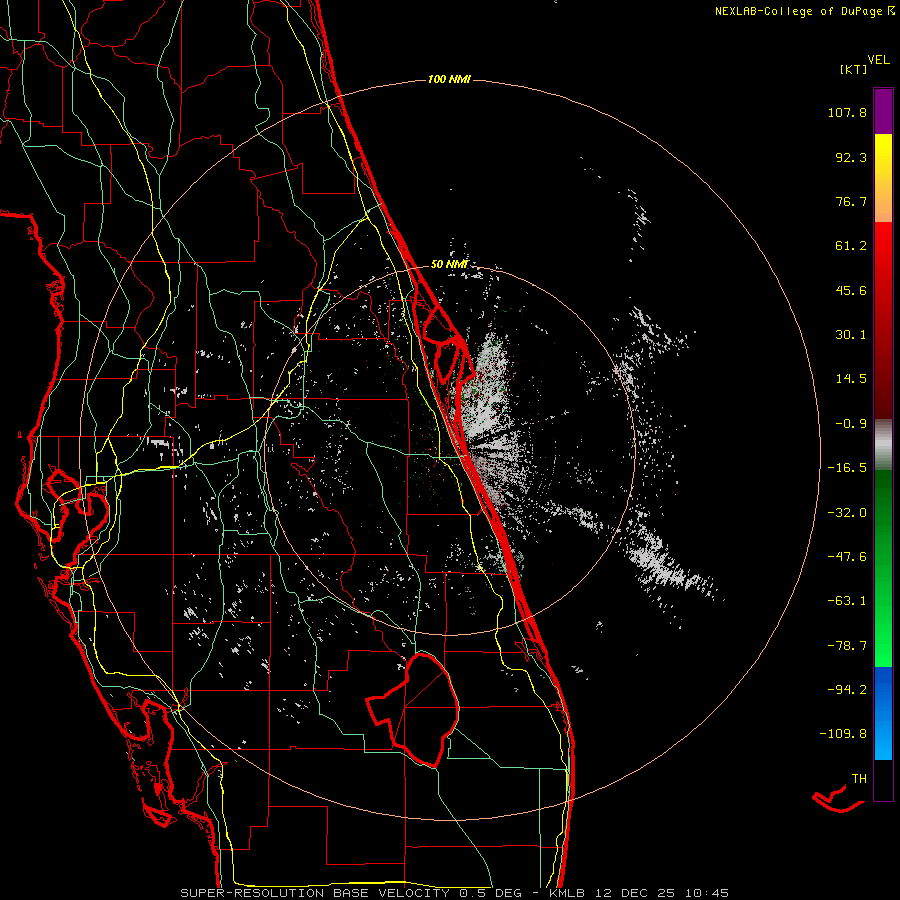Click the VEL legend heading
The image size is (900, 900).
(879, 60)
